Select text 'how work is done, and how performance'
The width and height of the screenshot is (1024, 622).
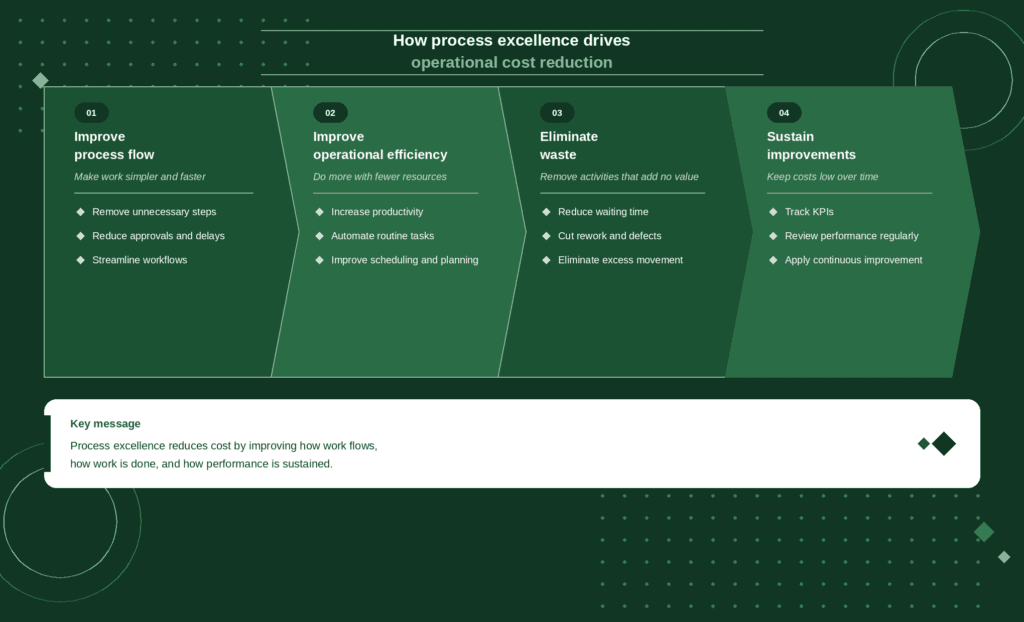tap(165, 464)
